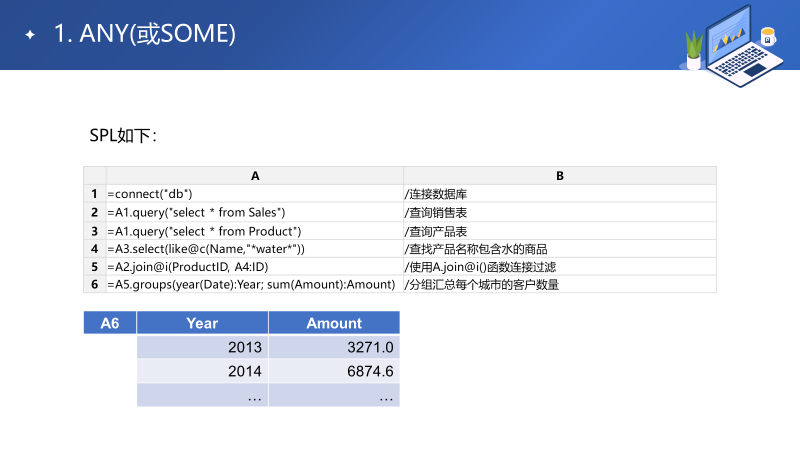The image size is (800, 450).
Task: Select column header A in the SPL grid
Action: point(255,176)
